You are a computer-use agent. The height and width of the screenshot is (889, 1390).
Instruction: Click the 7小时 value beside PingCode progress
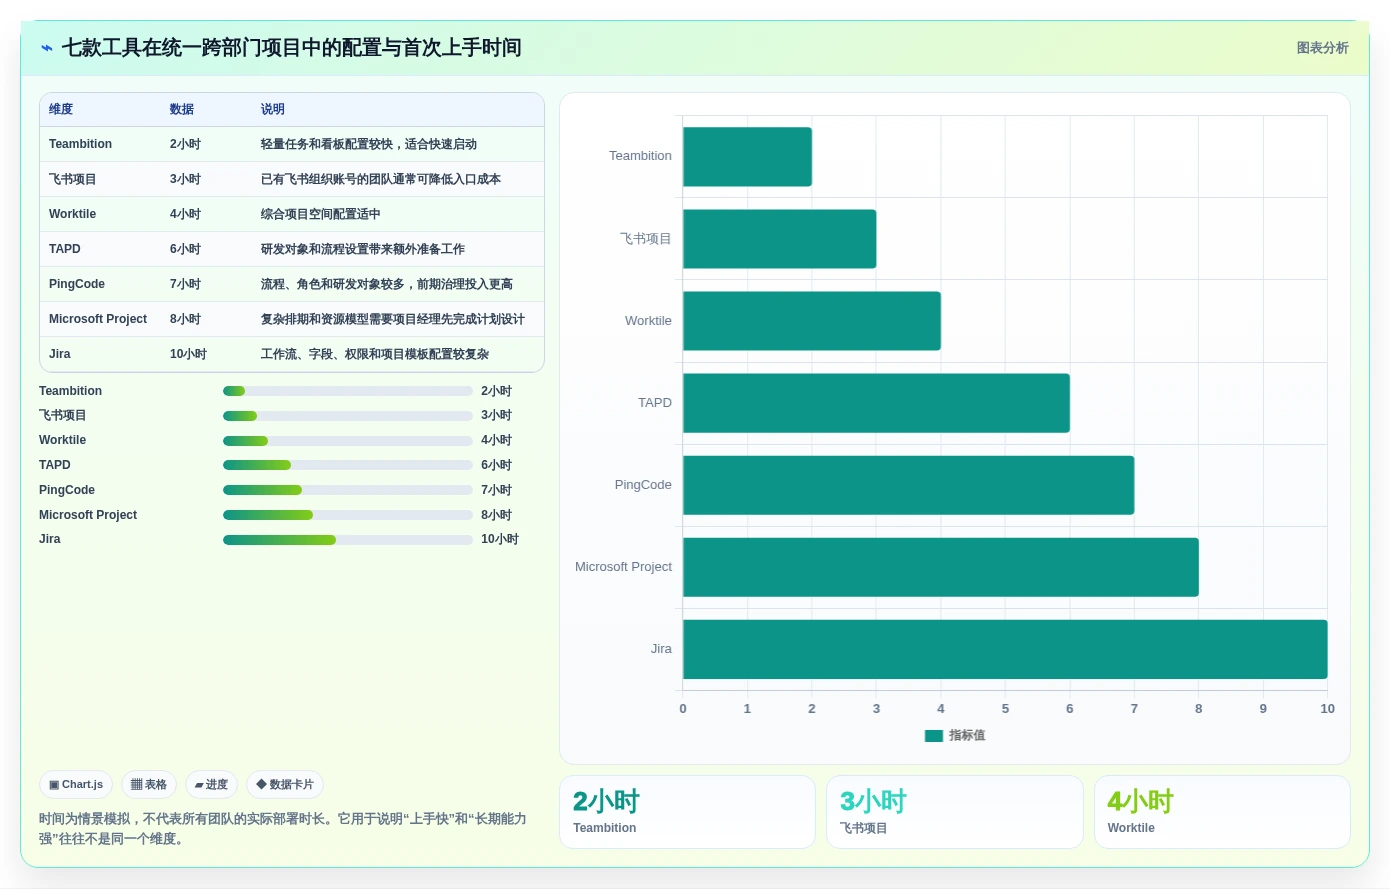pos(496,490)
